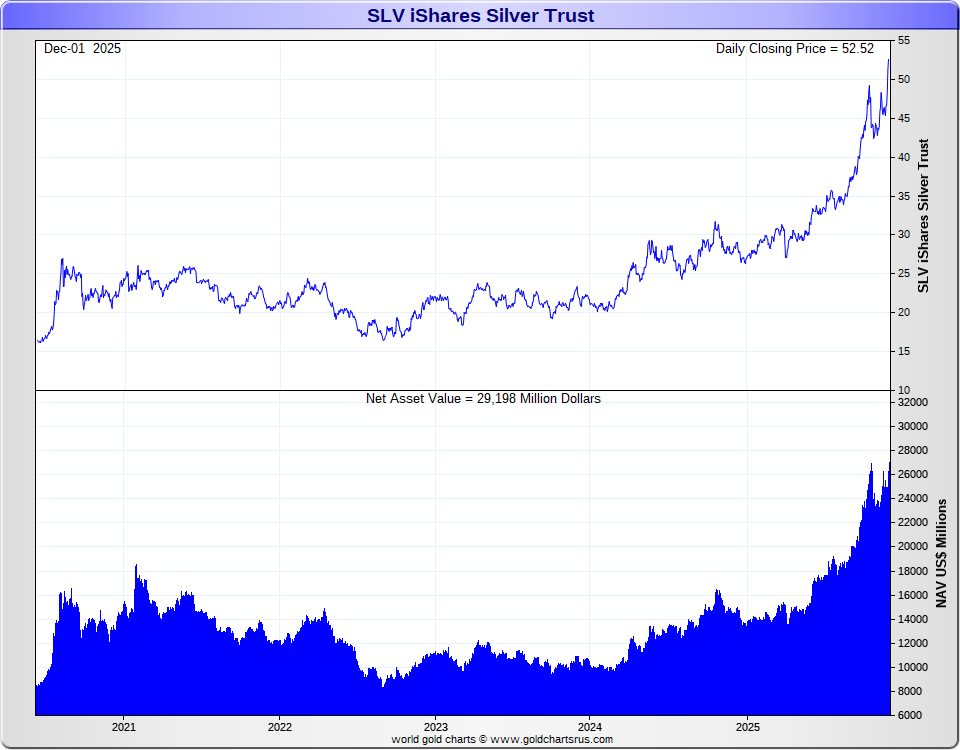Click the chart title 'SLV iShares Silver Trust'

(x=480, y=15)
